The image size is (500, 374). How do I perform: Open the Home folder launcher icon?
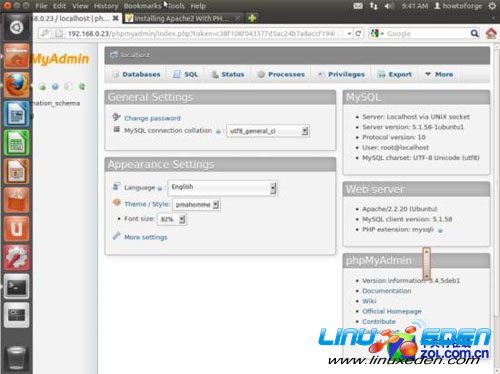tap(16, 56)
